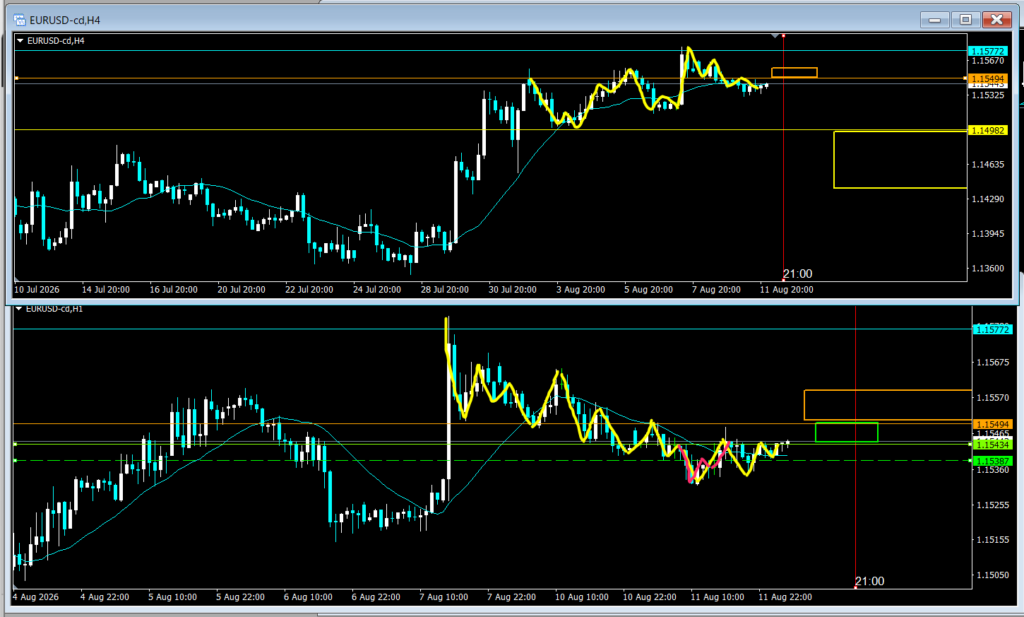Expand the EURUSD-cd,H4 chart label arrow
This screenshot has height=617, width=1024.
[20, 40]
